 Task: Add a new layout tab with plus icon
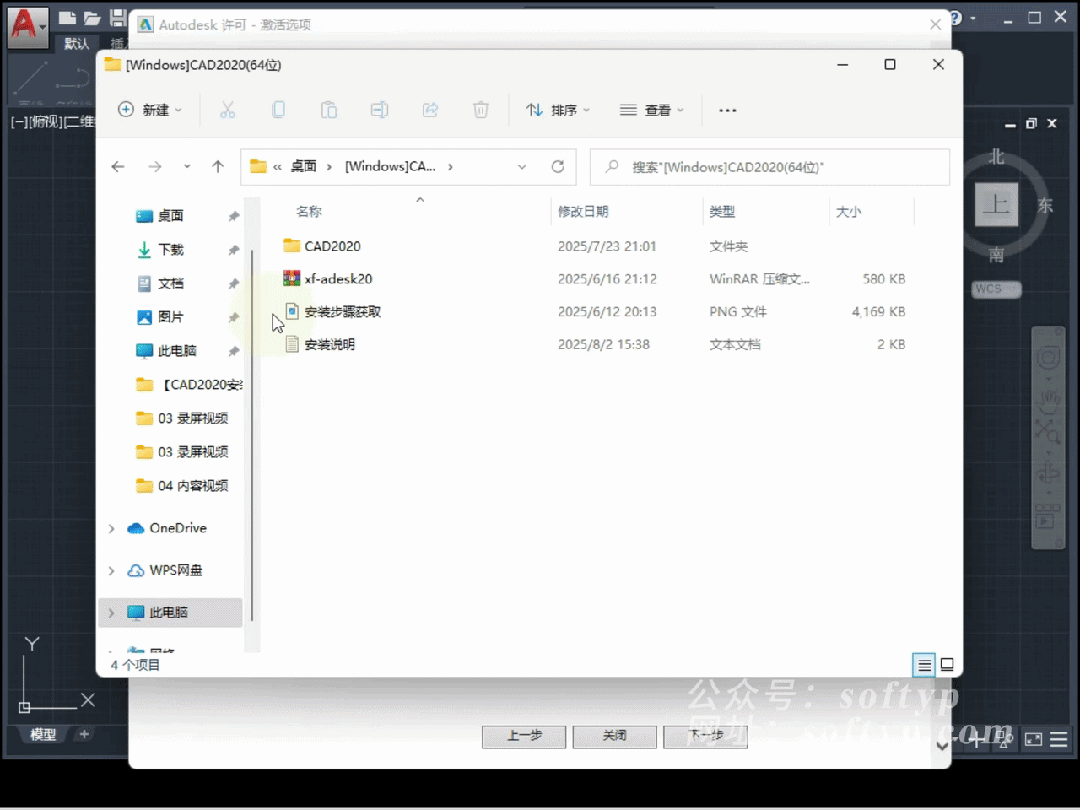click(x=84, y=734)
